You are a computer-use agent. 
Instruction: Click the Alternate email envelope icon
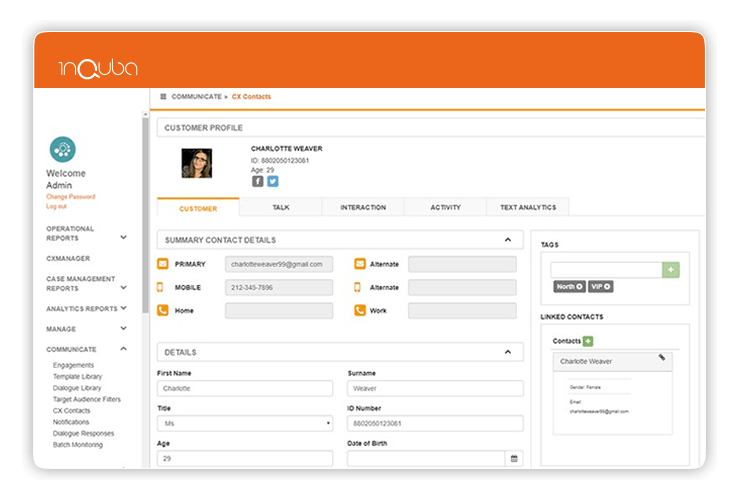click(x=360, y=264)
